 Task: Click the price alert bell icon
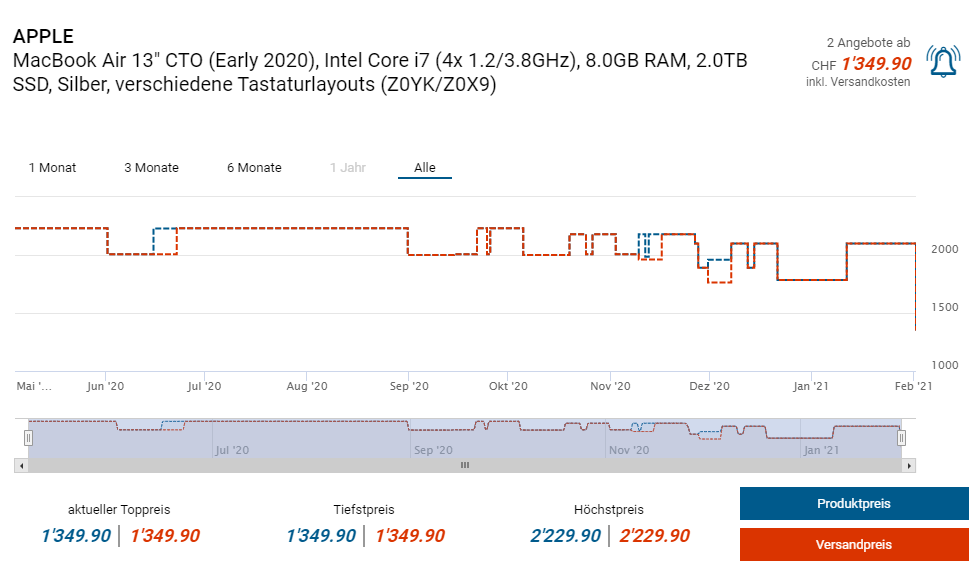click(x=944, y=62)
